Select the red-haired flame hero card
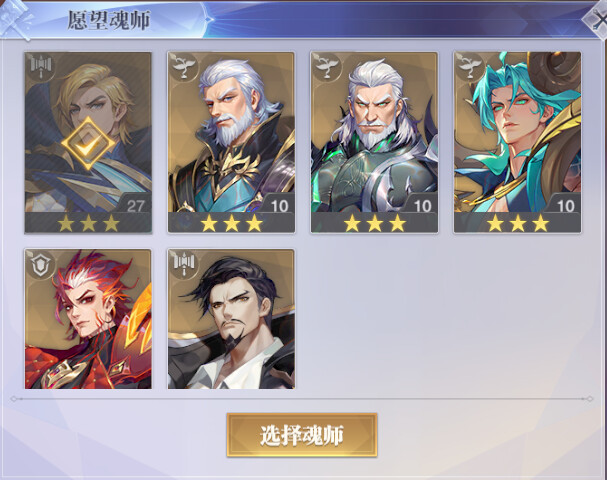The width and height of the screenshot is (607, 480). pos(88,319)
